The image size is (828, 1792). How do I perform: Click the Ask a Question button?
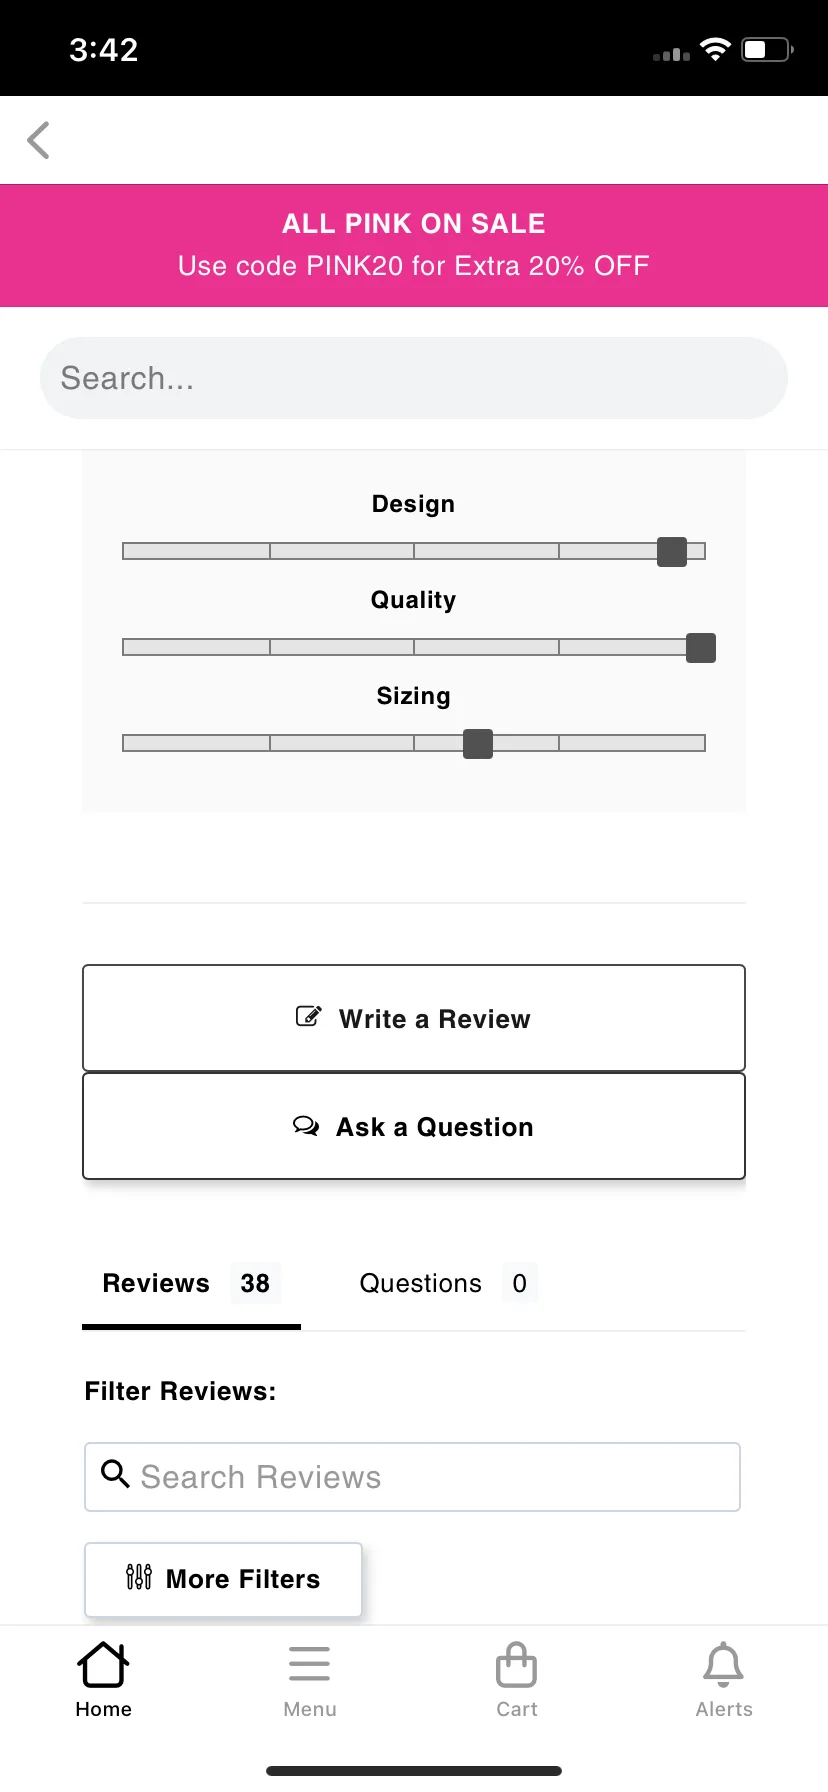coord(414,1126)
